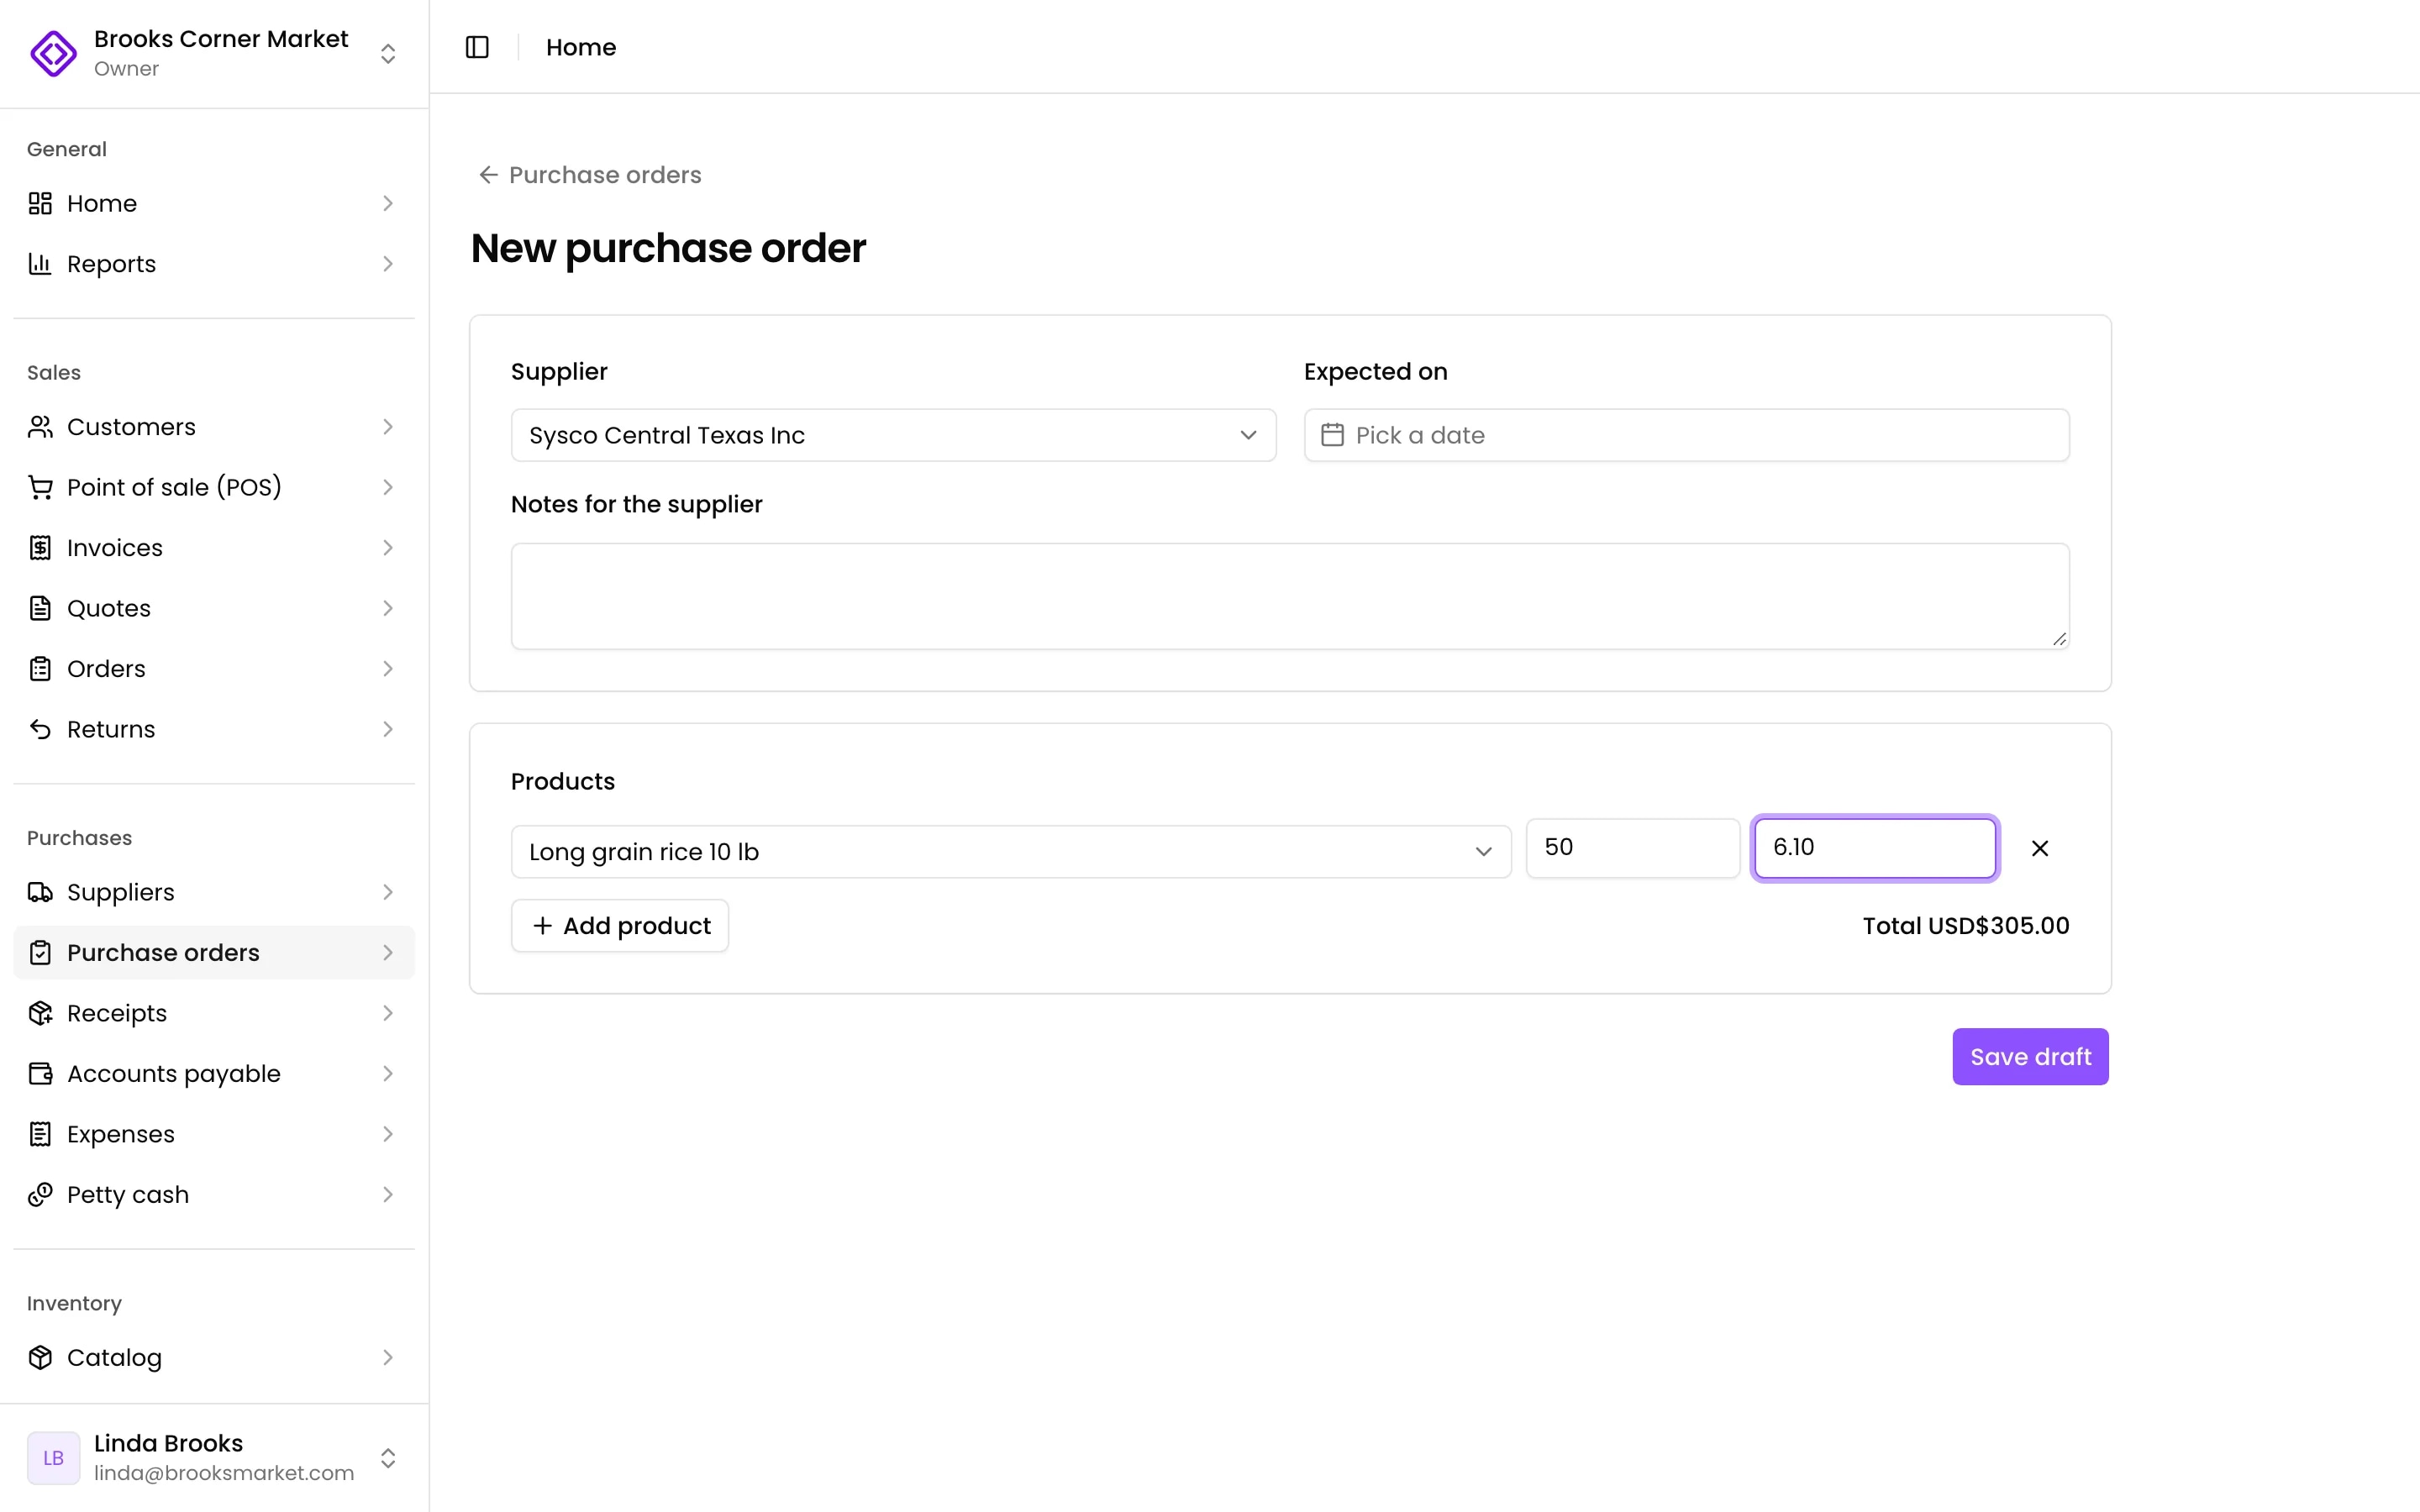2420x1512 pixels.
Task: Go back to Purchase orders link
Action: point(590,175)
